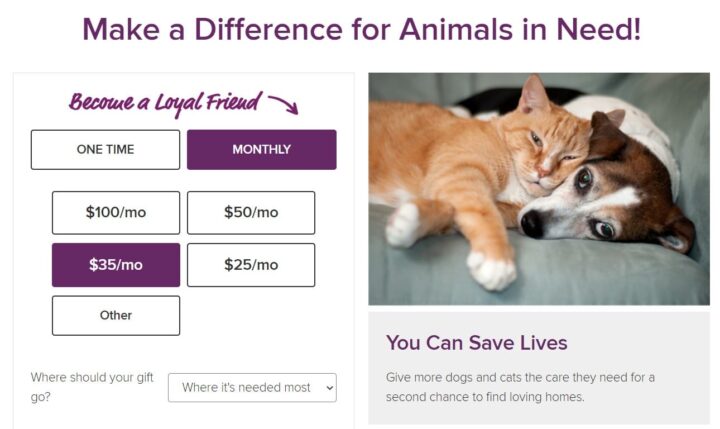The image size is (720, 429).
Task: Pick the $100/mo gift amount
Action: pos(116,213)
